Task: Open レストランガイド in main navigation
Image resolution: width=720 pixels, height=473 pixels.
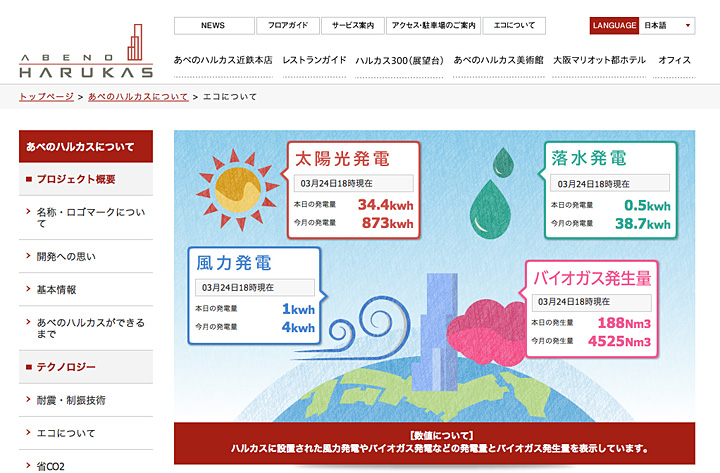Action: click(314, 60)
